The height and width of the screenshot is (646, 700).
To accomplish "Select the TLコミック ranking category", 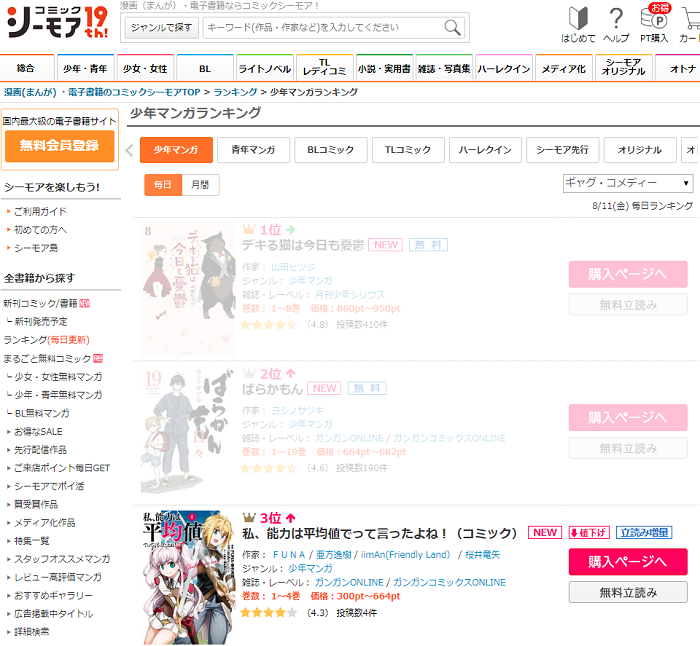I will 408,150.
